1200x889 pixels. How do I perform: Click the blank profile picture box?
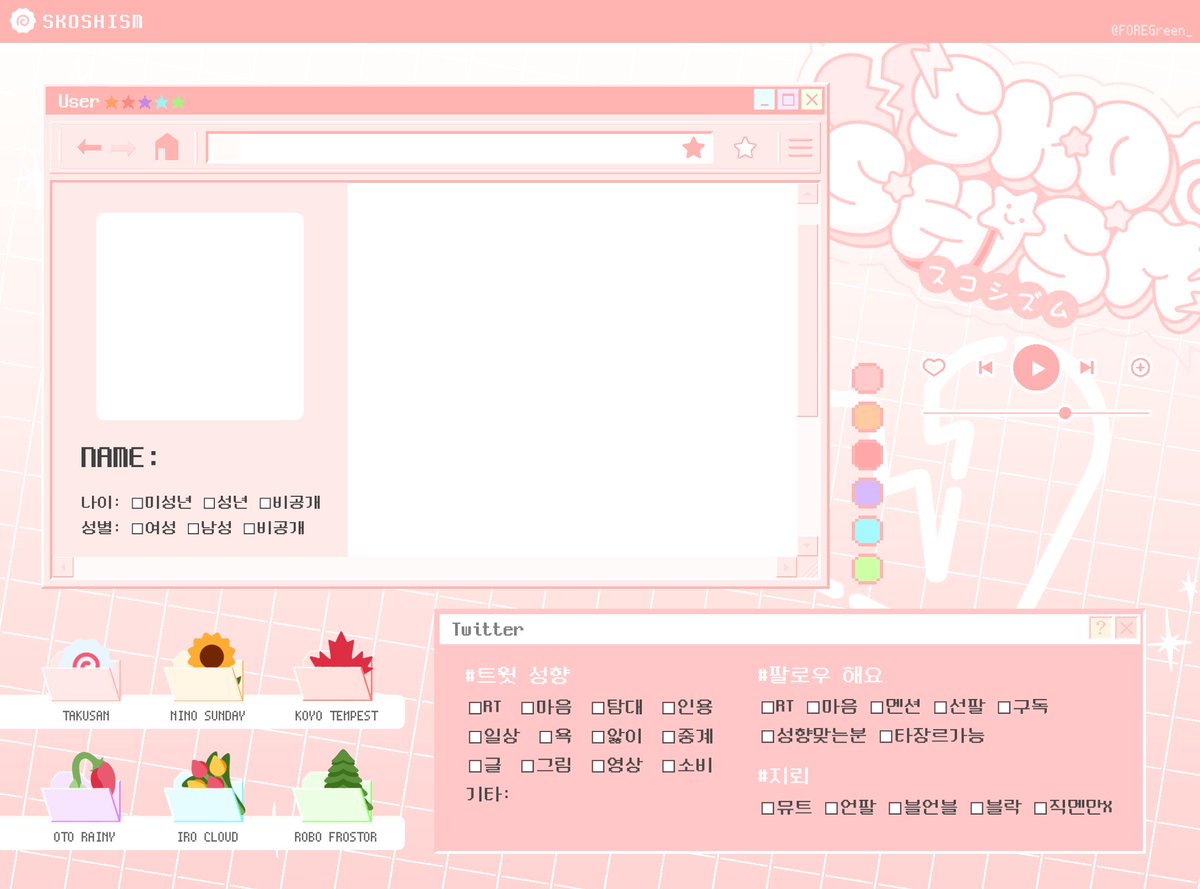point(200,316)
